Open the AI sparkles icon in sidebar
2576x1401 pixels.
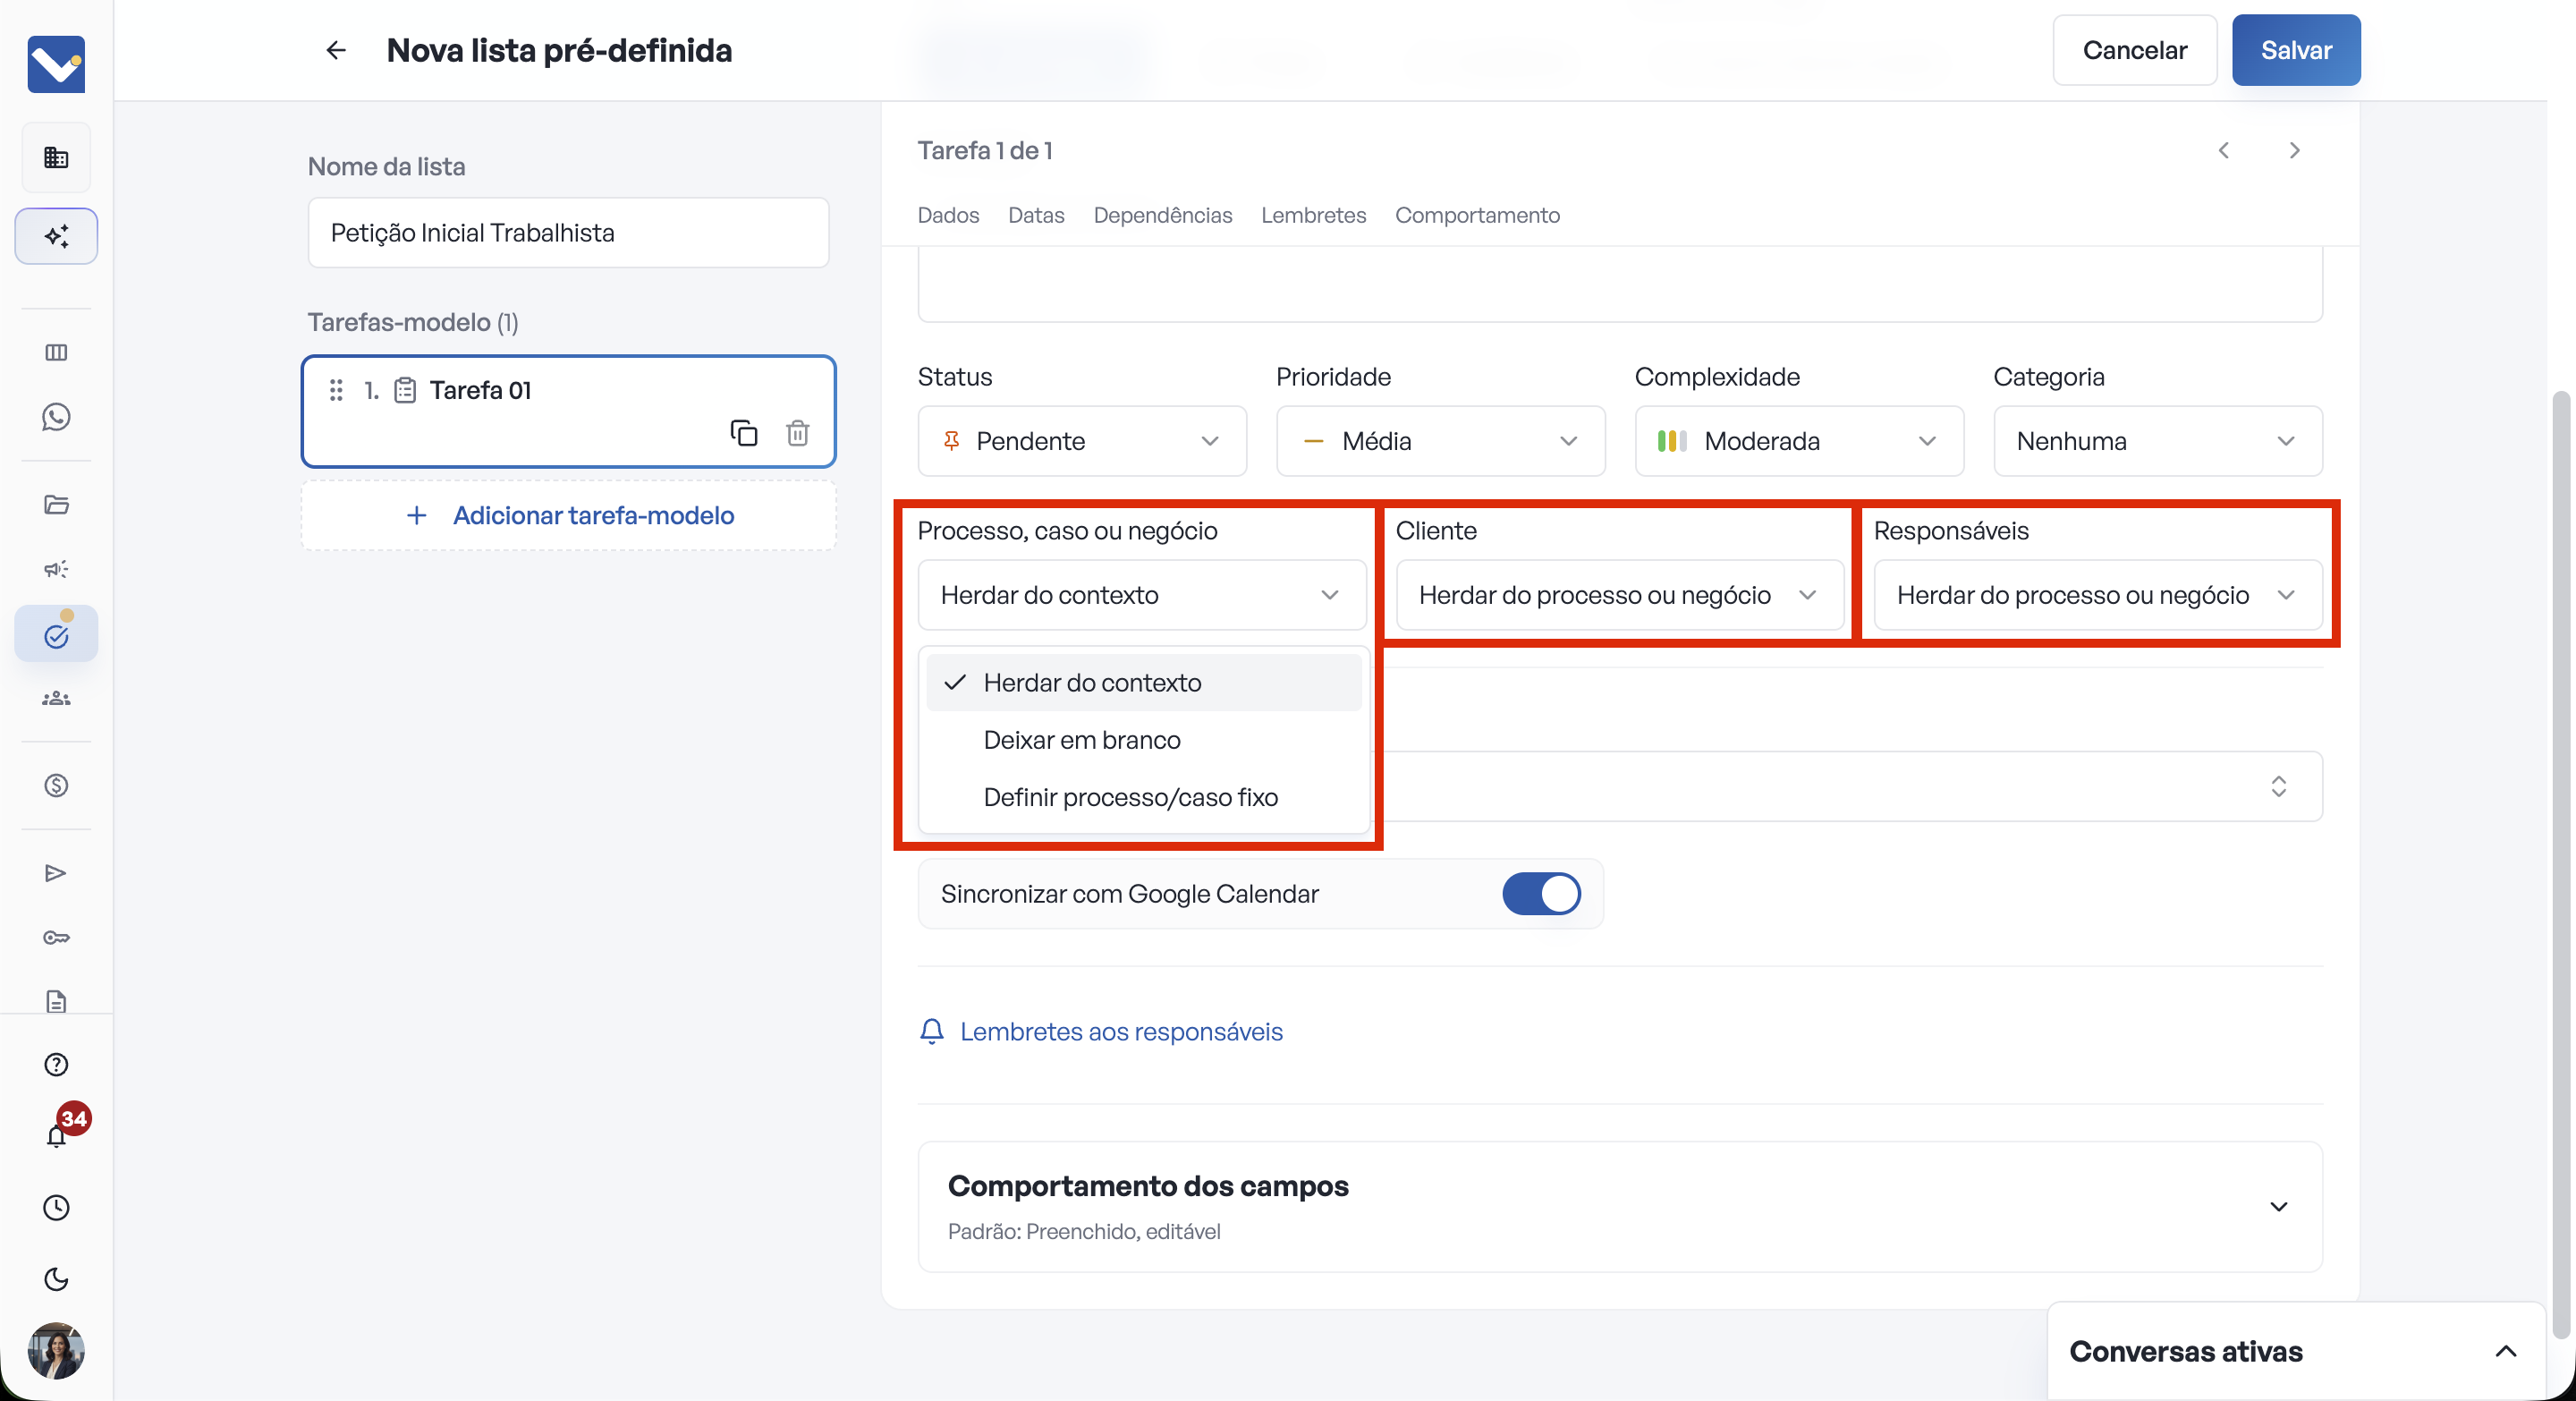point(56,236)
